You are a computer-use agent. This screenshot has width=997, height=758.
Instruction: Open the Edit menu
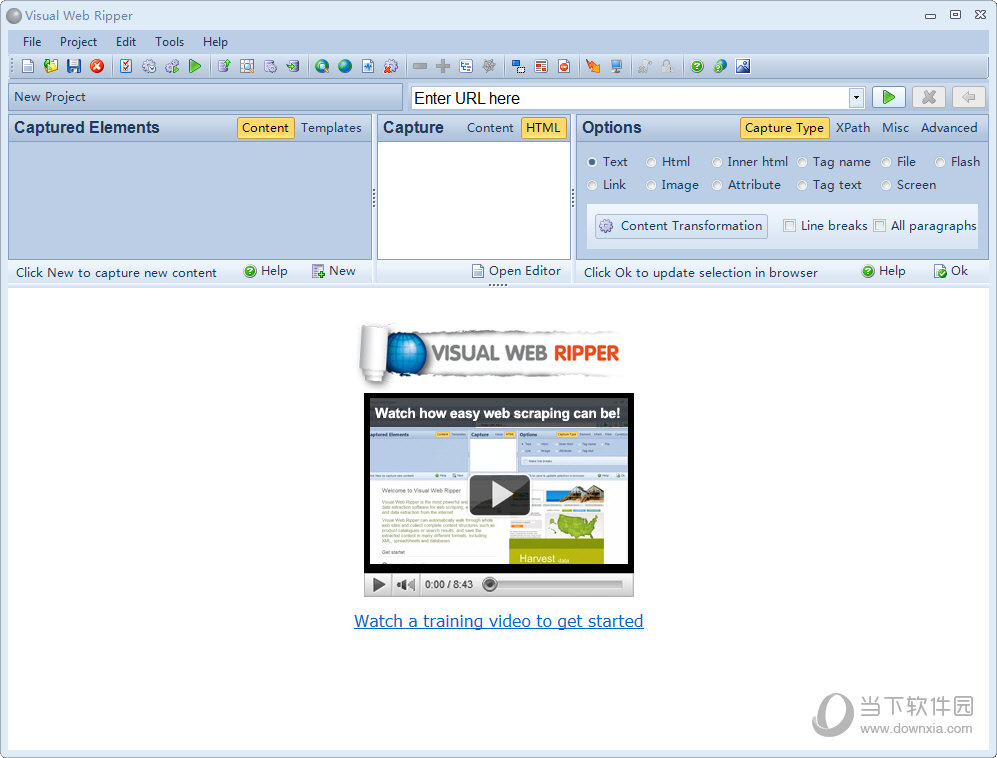(x=126, y=42)
